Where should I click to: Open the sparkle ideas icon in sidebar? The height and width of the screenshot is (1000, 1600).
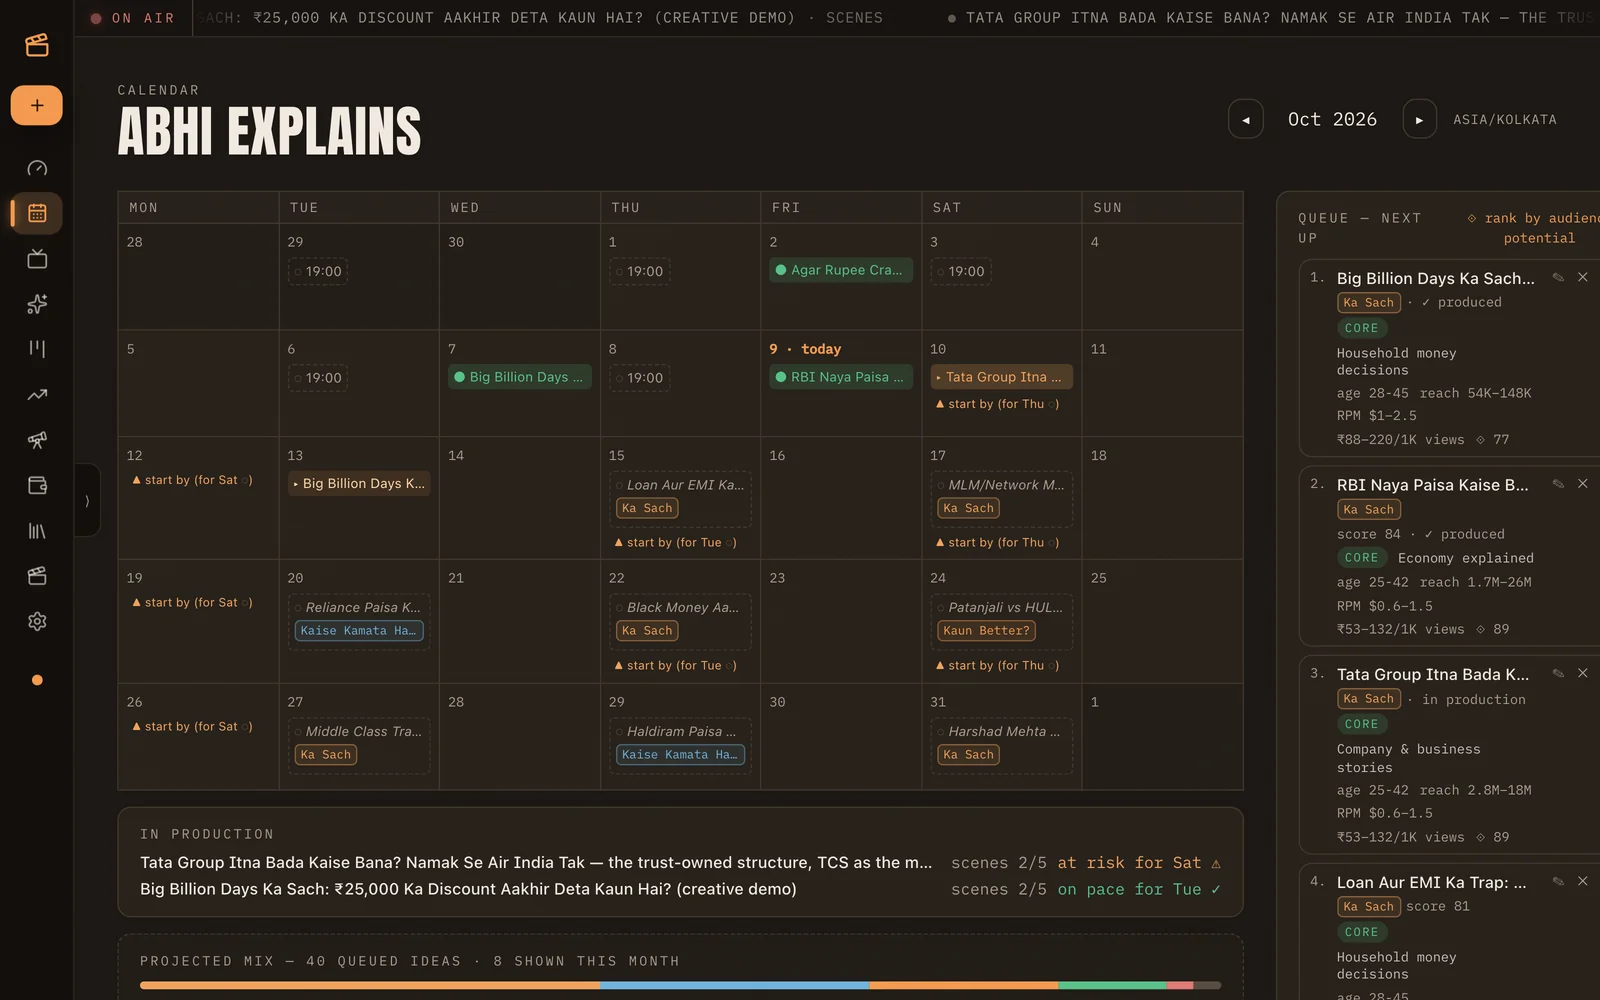[x=37, y=304]
